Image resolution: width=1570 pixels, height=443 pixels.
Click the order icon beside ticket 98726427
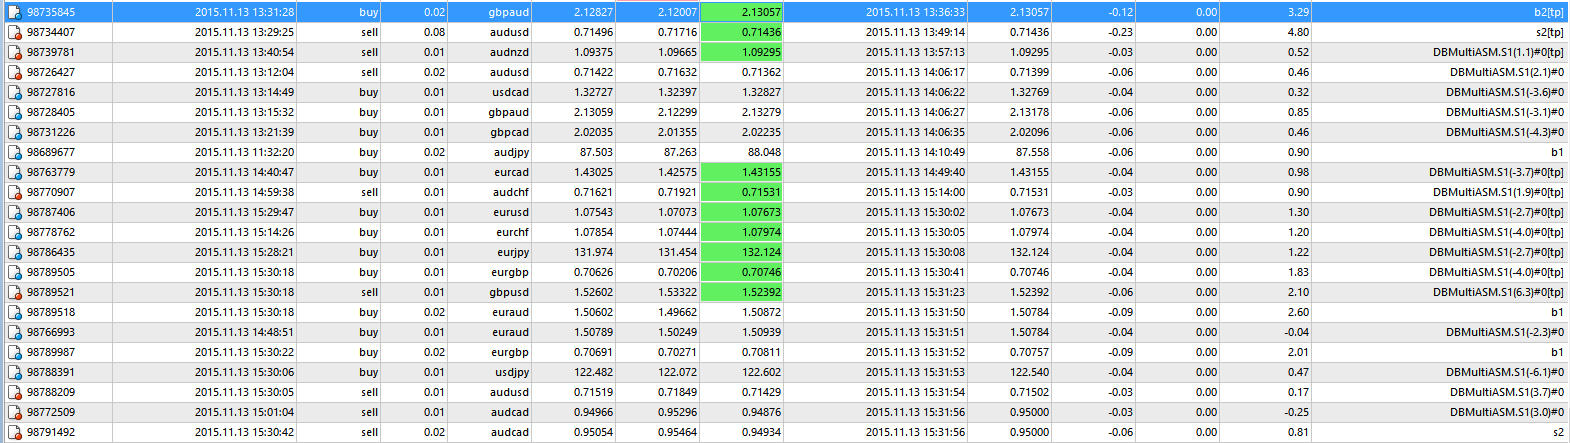click(x=15, y=72)
